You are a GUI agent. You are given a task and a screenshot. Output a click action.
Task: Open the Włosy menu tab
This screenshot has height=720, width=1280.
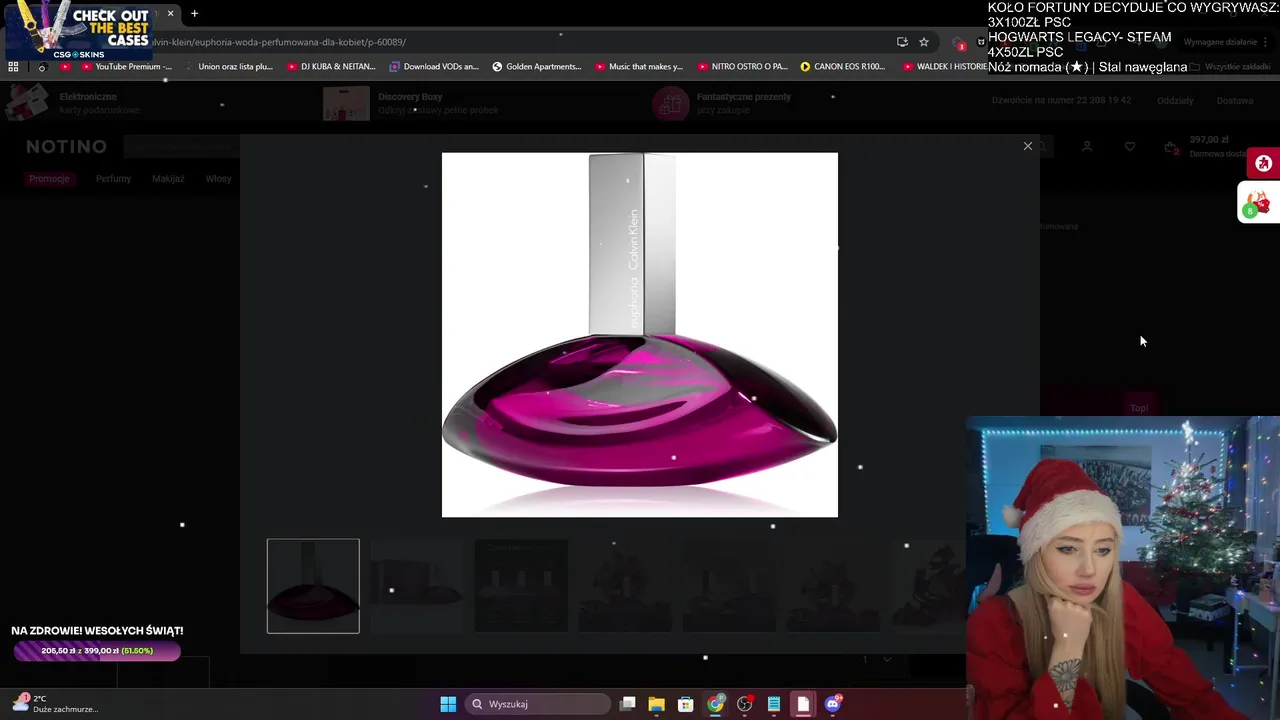[x=218, y=179]
